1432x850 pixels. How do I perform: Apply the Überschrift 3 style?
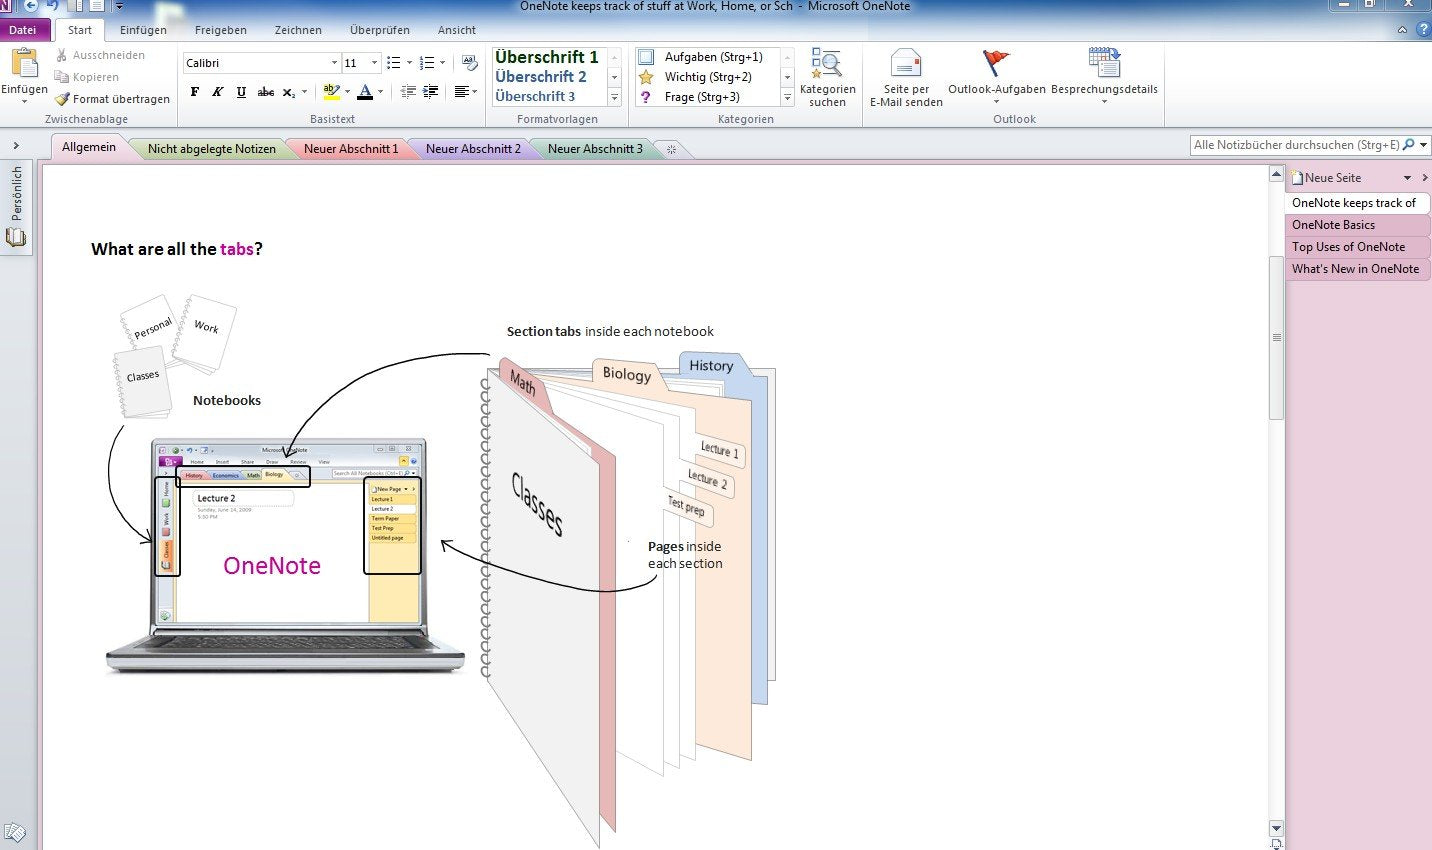tap(535, 97)
